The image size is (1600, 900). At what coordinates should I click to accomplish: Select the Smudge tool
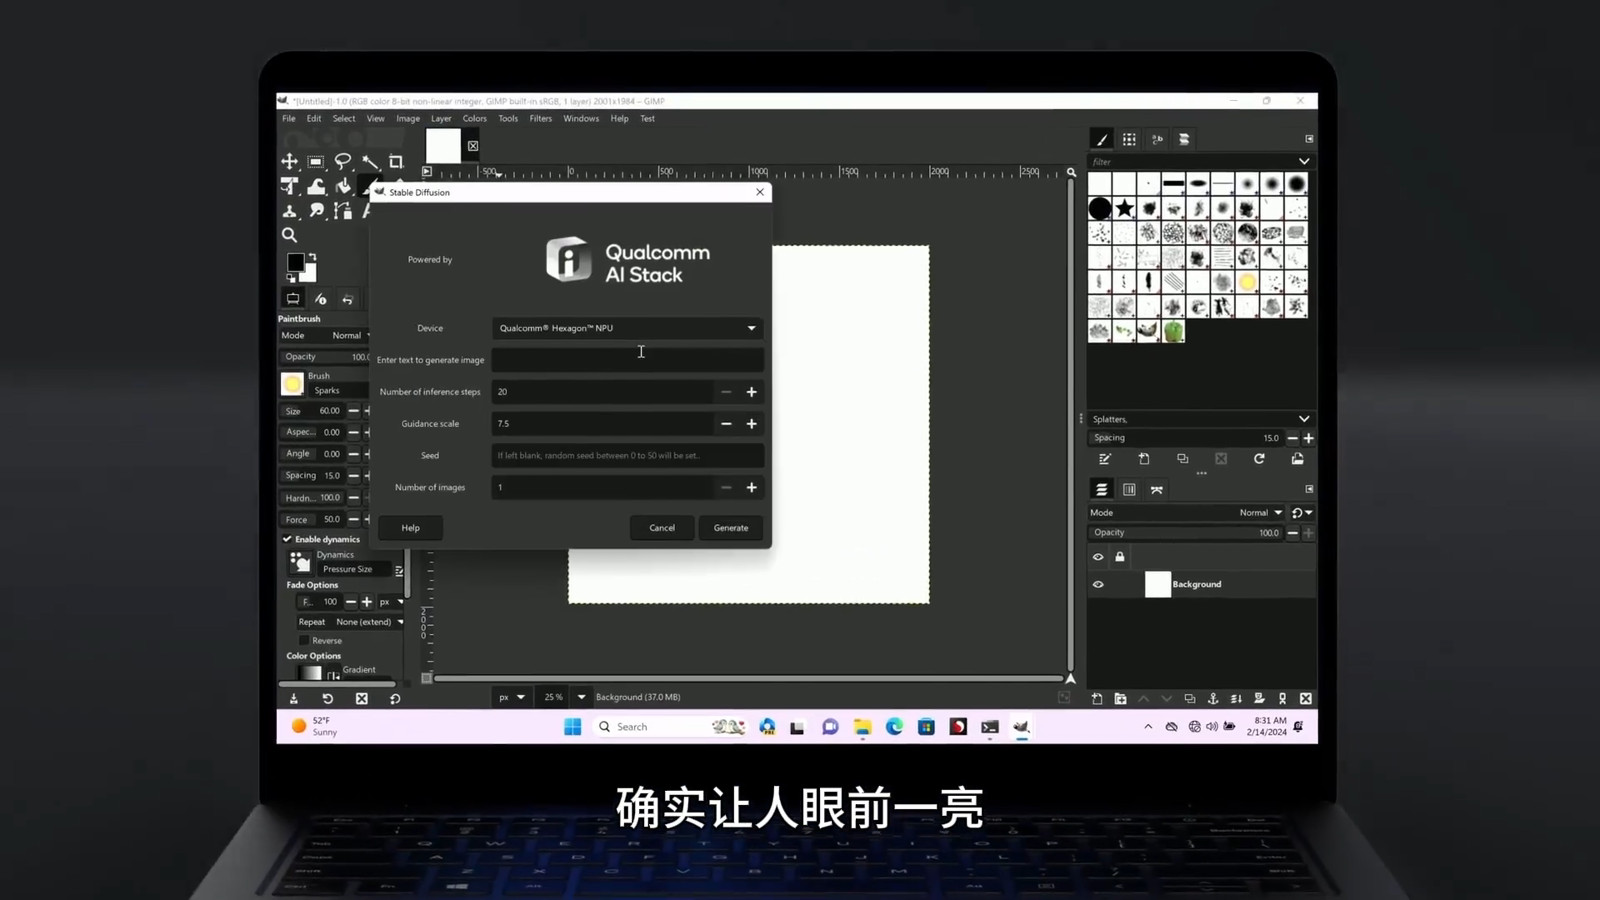pos(316,210)
